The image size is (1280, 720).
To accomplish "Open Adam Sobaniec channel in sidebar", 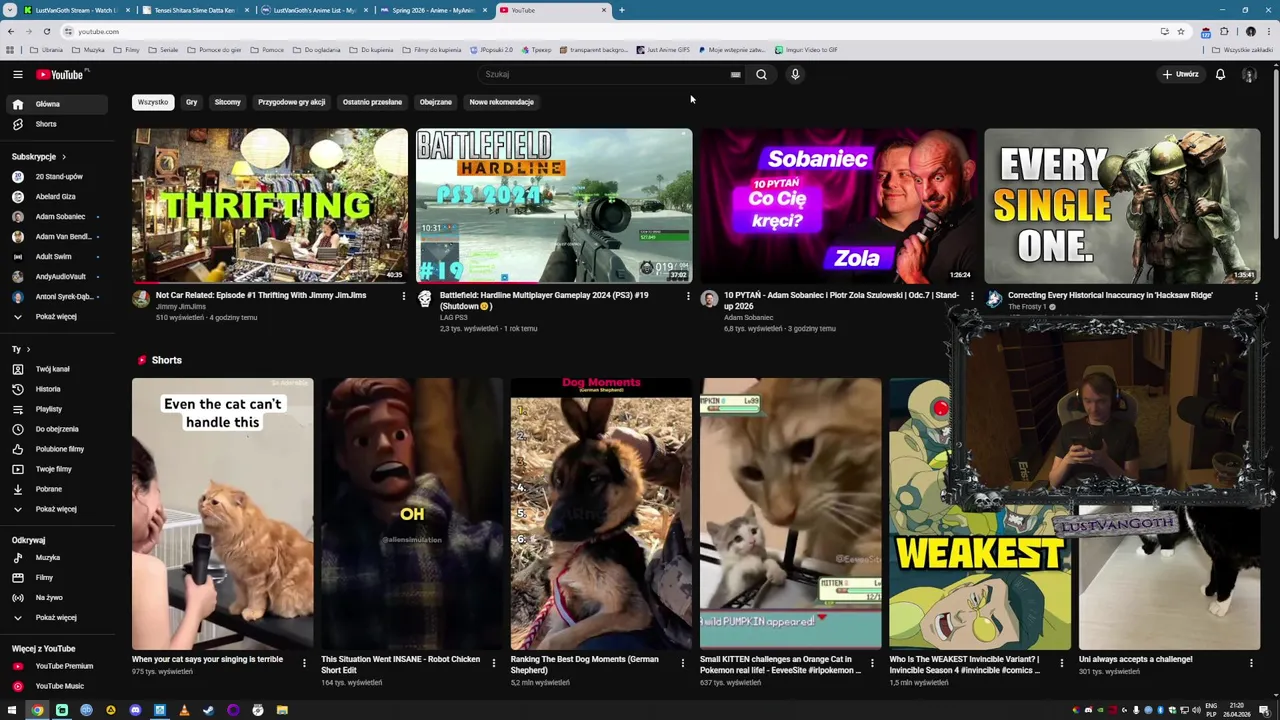I will coord(57,217).
